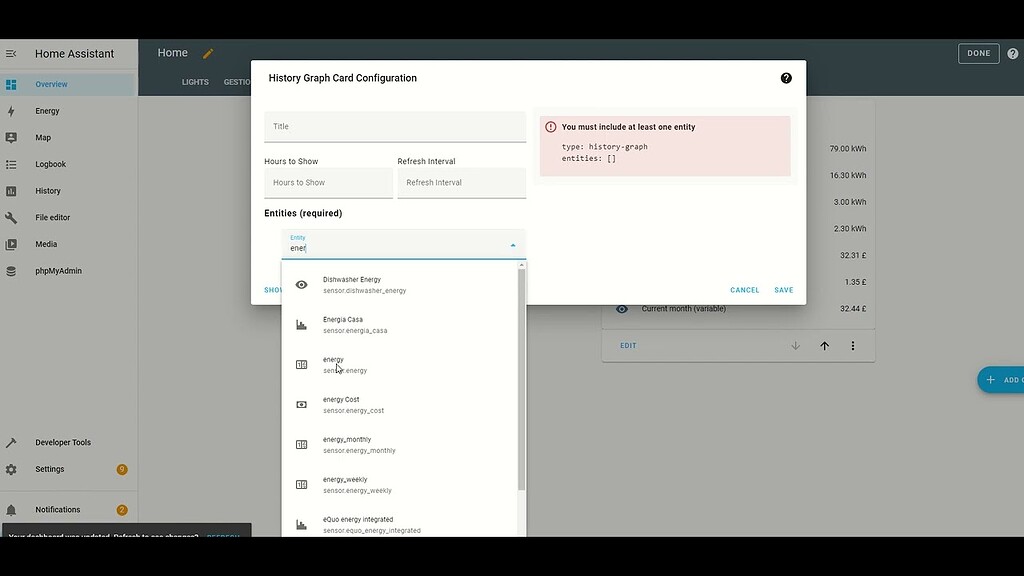
Task: Open dialog help with question mark icon
Action: click(x=787, y=77)
